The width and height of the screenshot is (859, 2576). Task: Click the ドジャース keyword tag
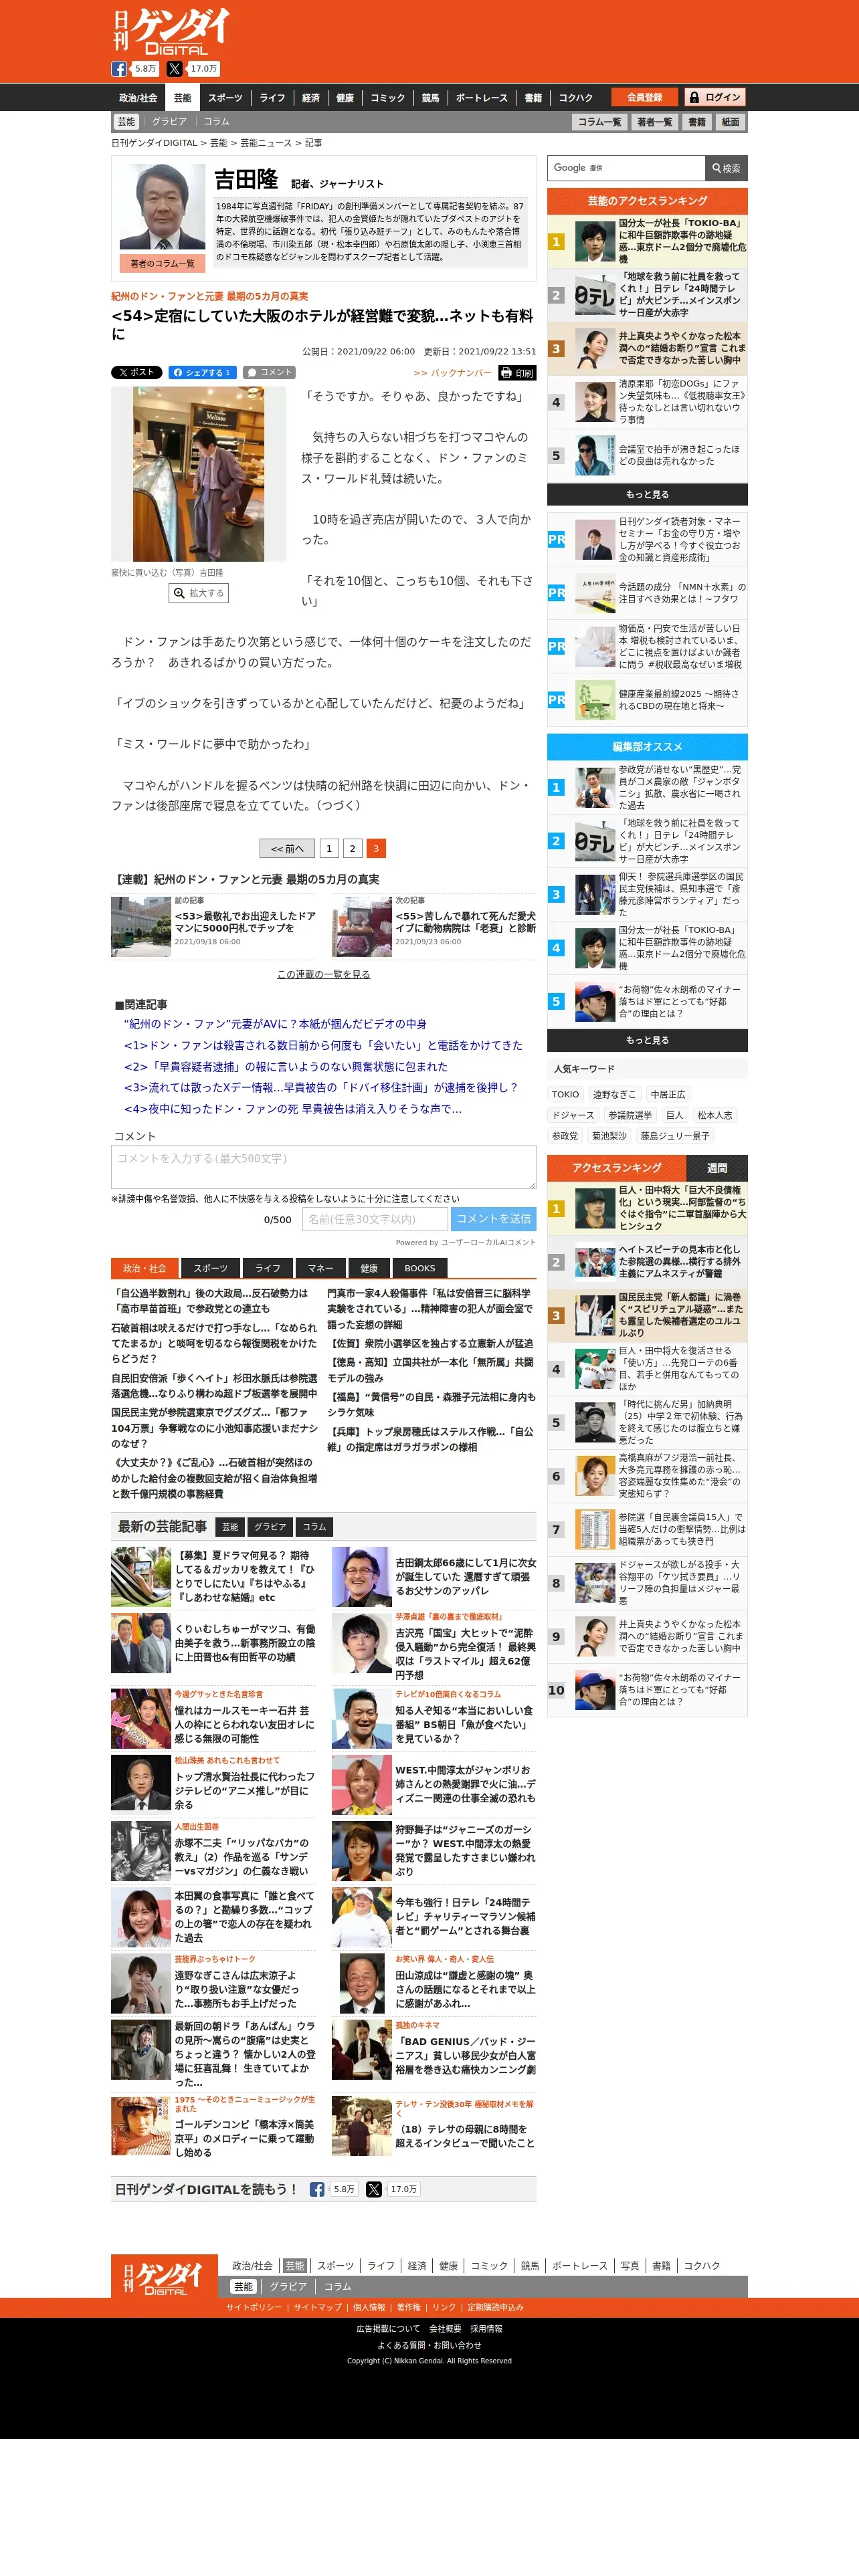pyautogui.click(x=574, y=1115)
